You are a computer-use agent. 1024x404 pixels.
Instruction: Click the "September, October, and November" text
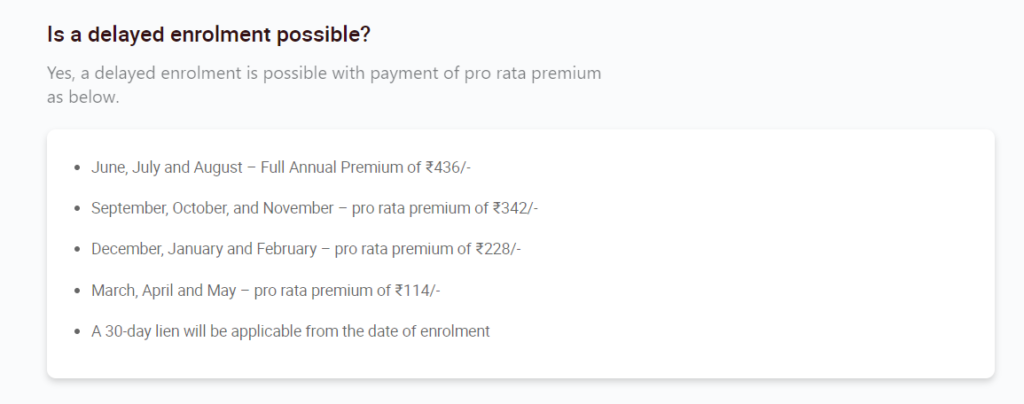click(x=212, y=208)
